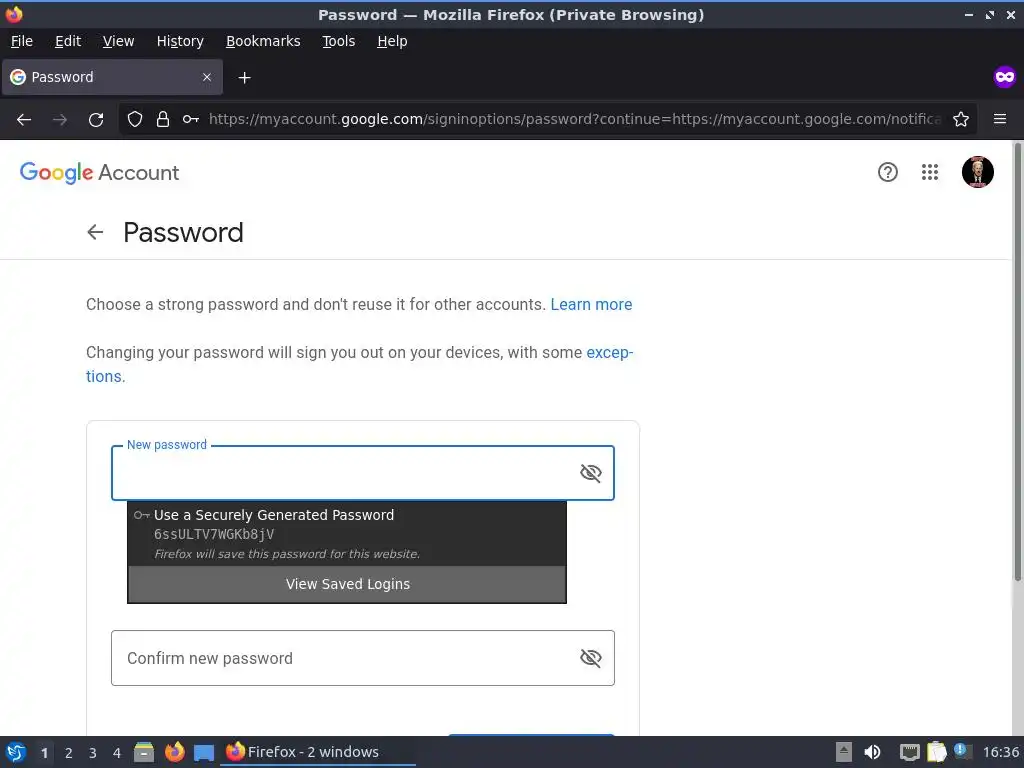Open the Google apps grid
The height and width of the screenshot is (768, 1024).
pos(930,172)
